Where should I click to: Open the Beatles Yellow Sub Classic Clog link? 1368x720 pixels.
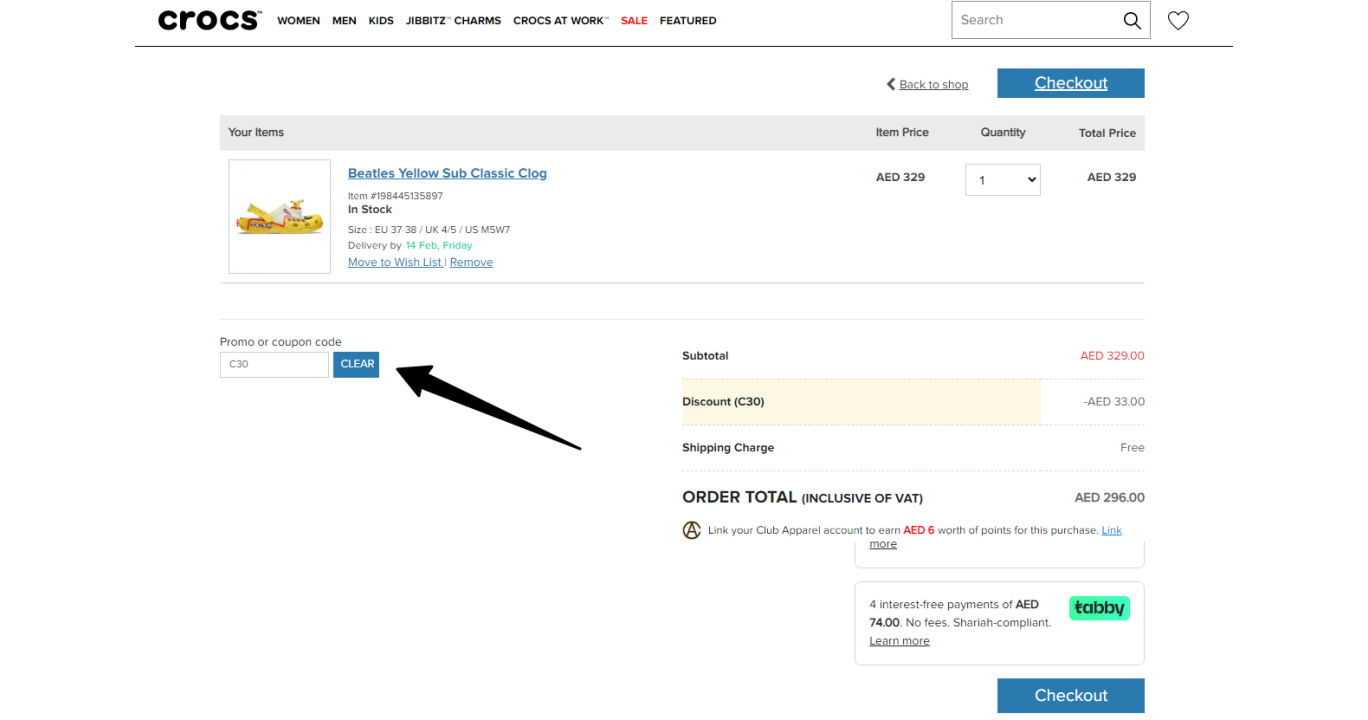point(447,173)
